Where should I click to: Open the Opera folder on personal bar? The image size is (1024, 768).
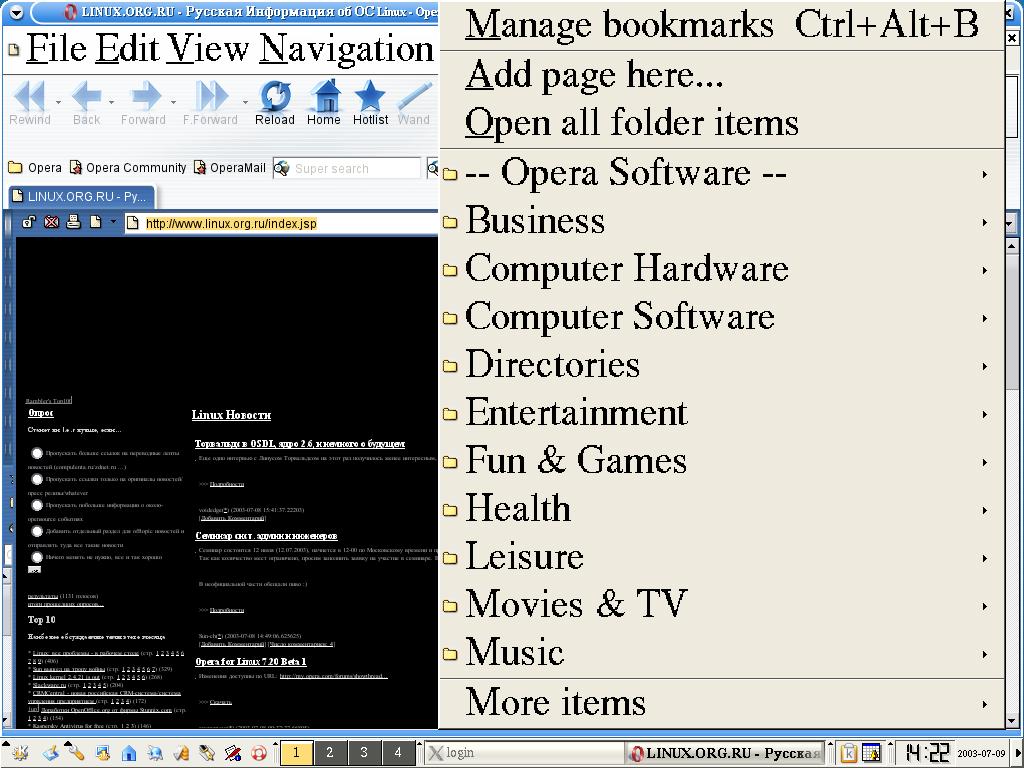(35, 168)
